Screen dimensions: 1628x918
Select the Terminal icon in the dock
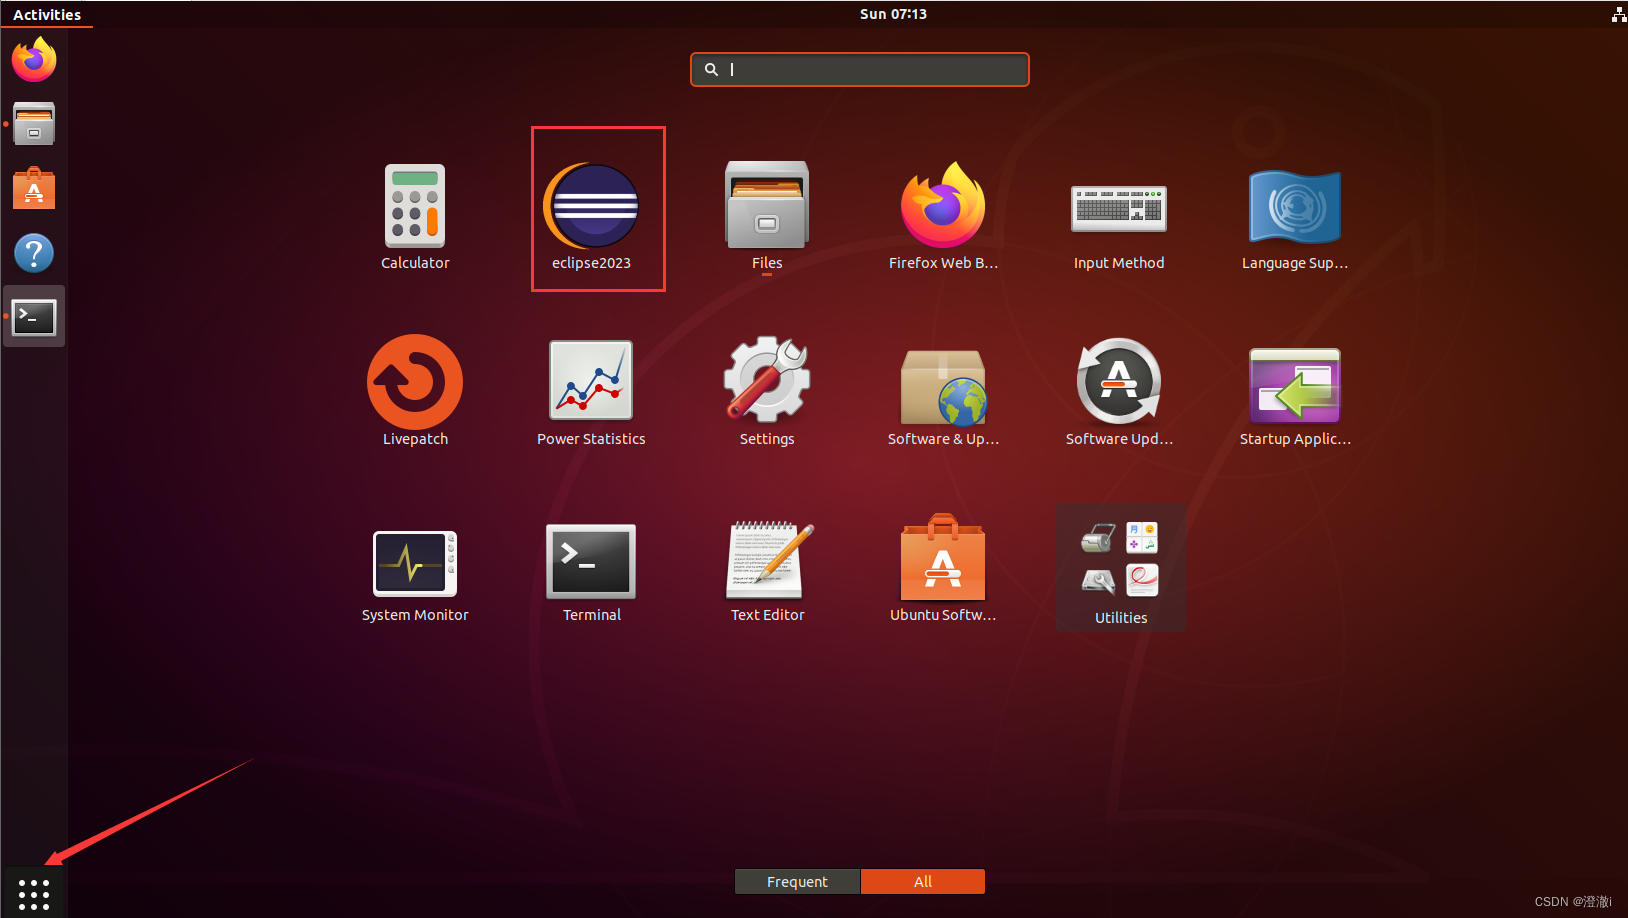point(34,317)
